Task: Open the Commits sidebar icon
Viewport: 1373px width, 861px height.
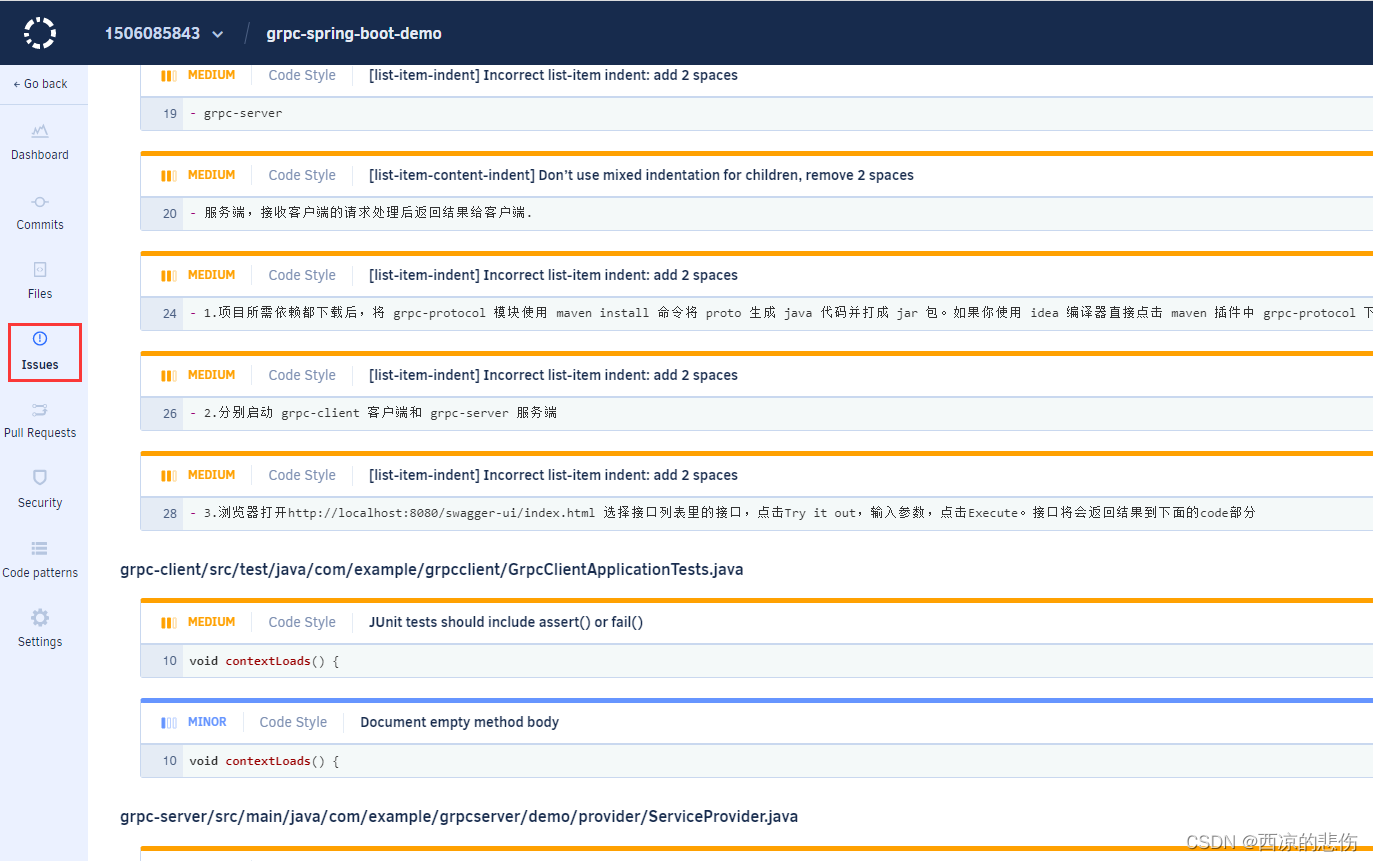Action: [40, 201]
